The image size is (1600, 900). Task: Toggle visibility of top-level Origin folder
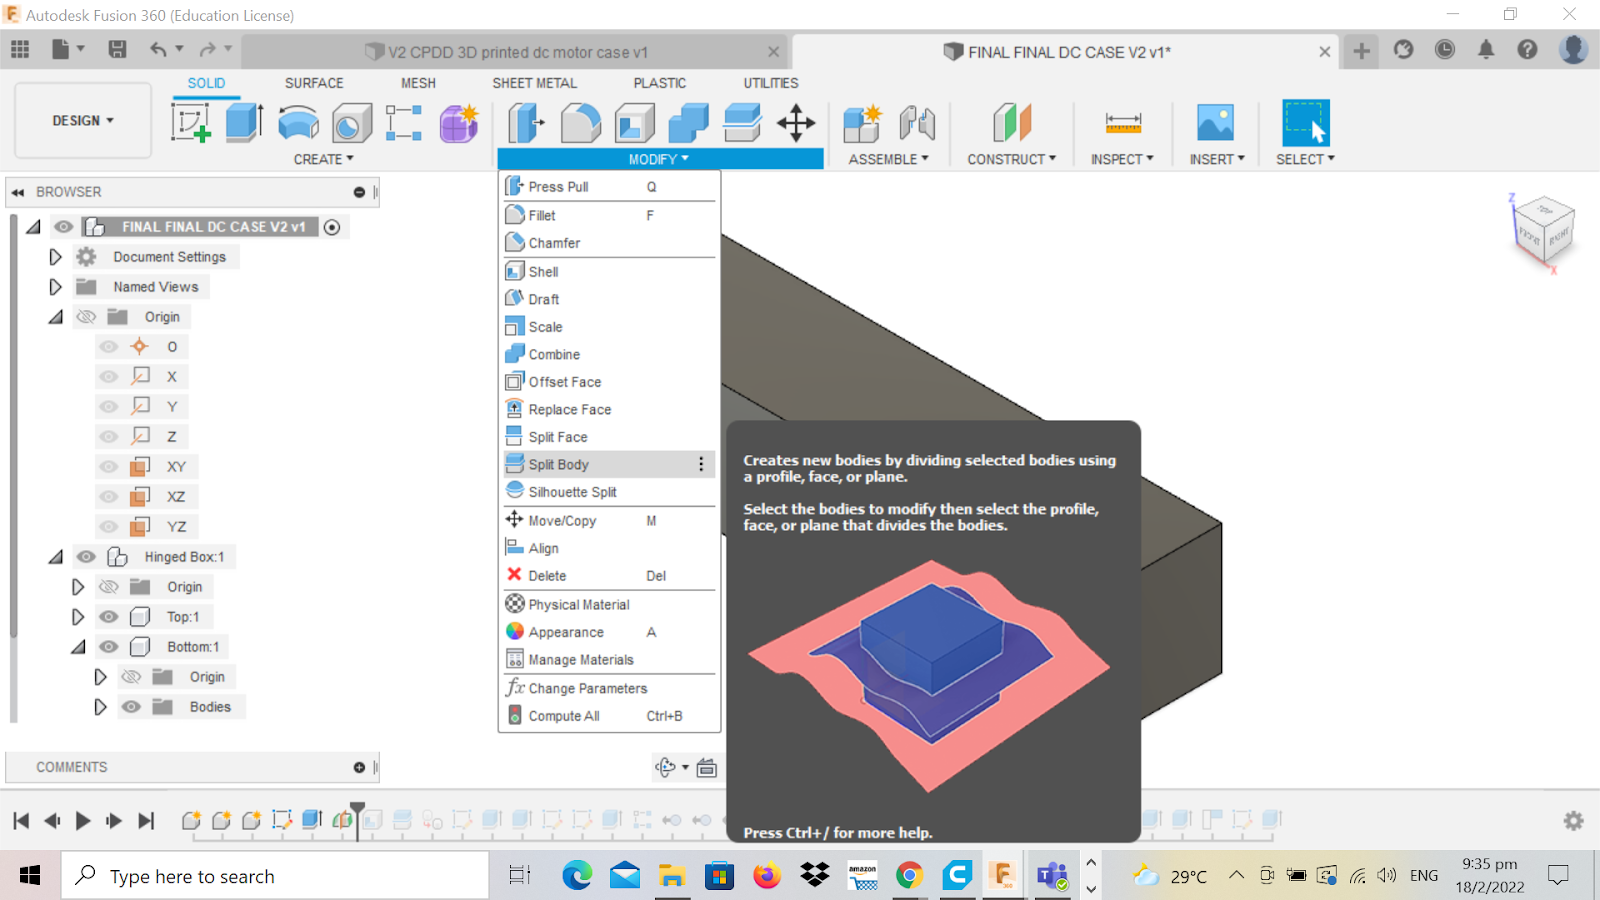click(87, 317)
